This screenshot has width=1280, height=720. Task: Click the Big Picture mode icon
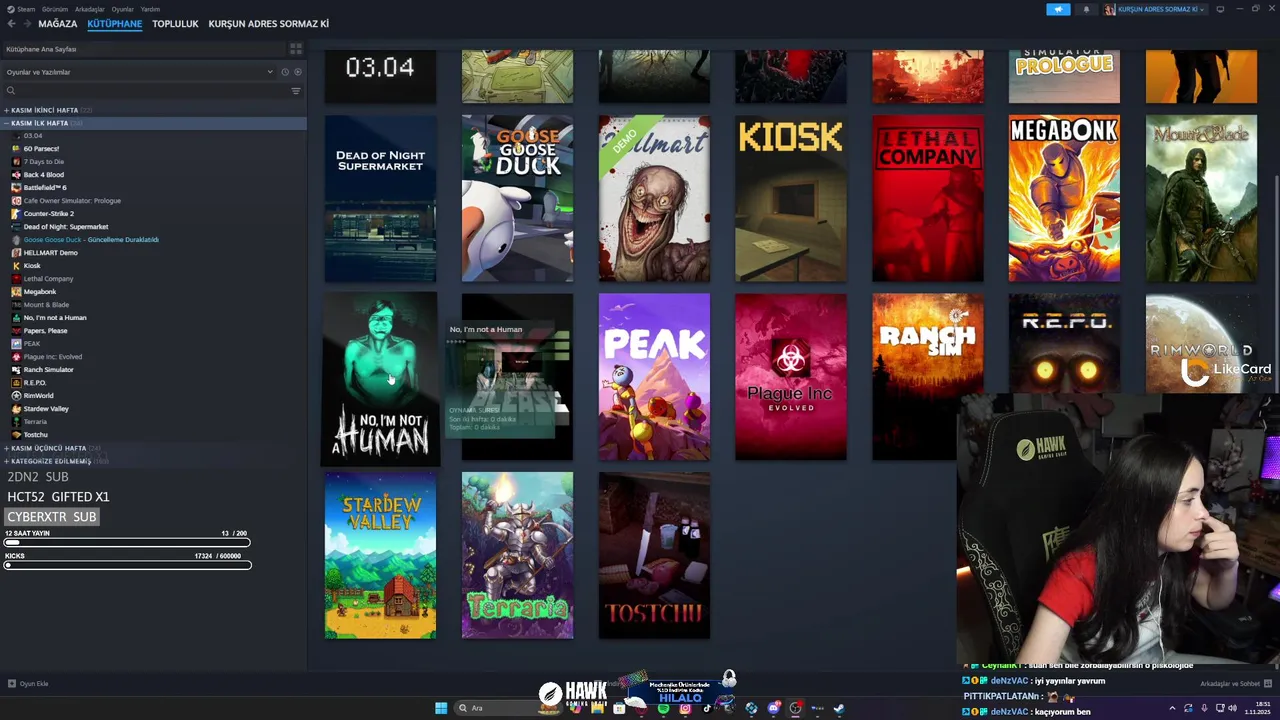point(1220,9)
